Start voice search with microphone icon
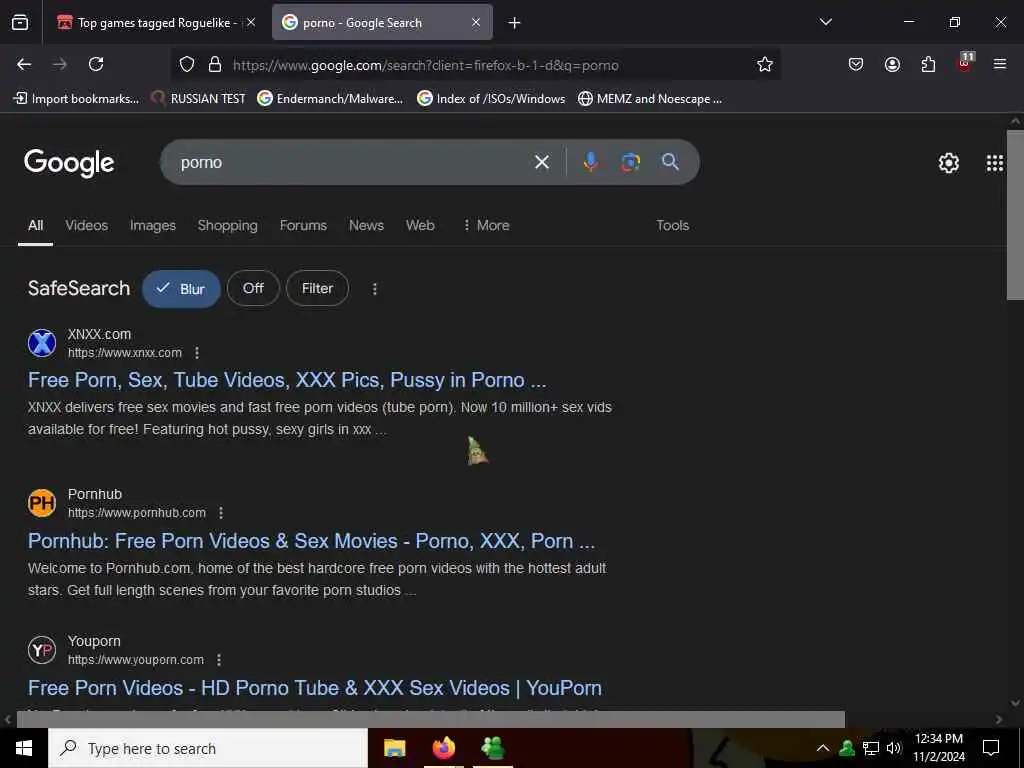Screen dimensions: 1024x768 [590, 162]
